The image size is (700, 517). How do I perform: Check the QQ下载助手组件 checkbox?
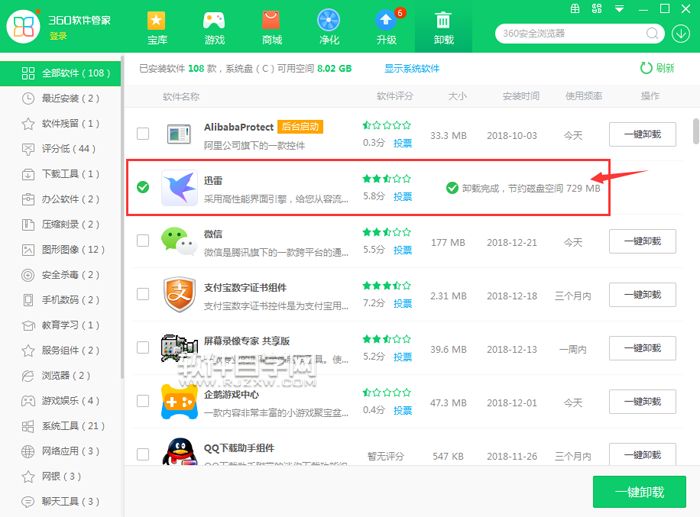pyautogui.click(x=143, y=454)
